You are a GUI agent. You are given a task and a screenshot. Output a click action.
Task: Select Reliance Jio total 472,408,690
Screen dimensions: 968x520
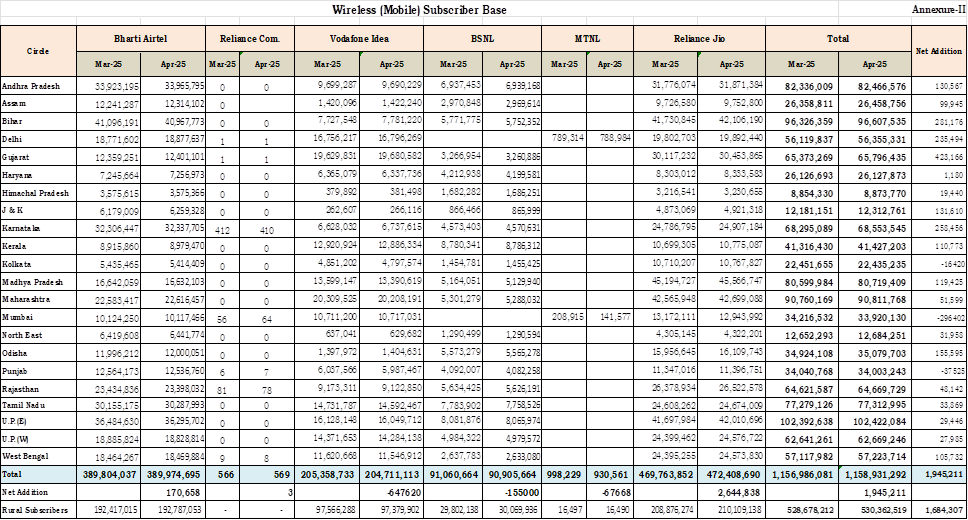coord(732,475)
